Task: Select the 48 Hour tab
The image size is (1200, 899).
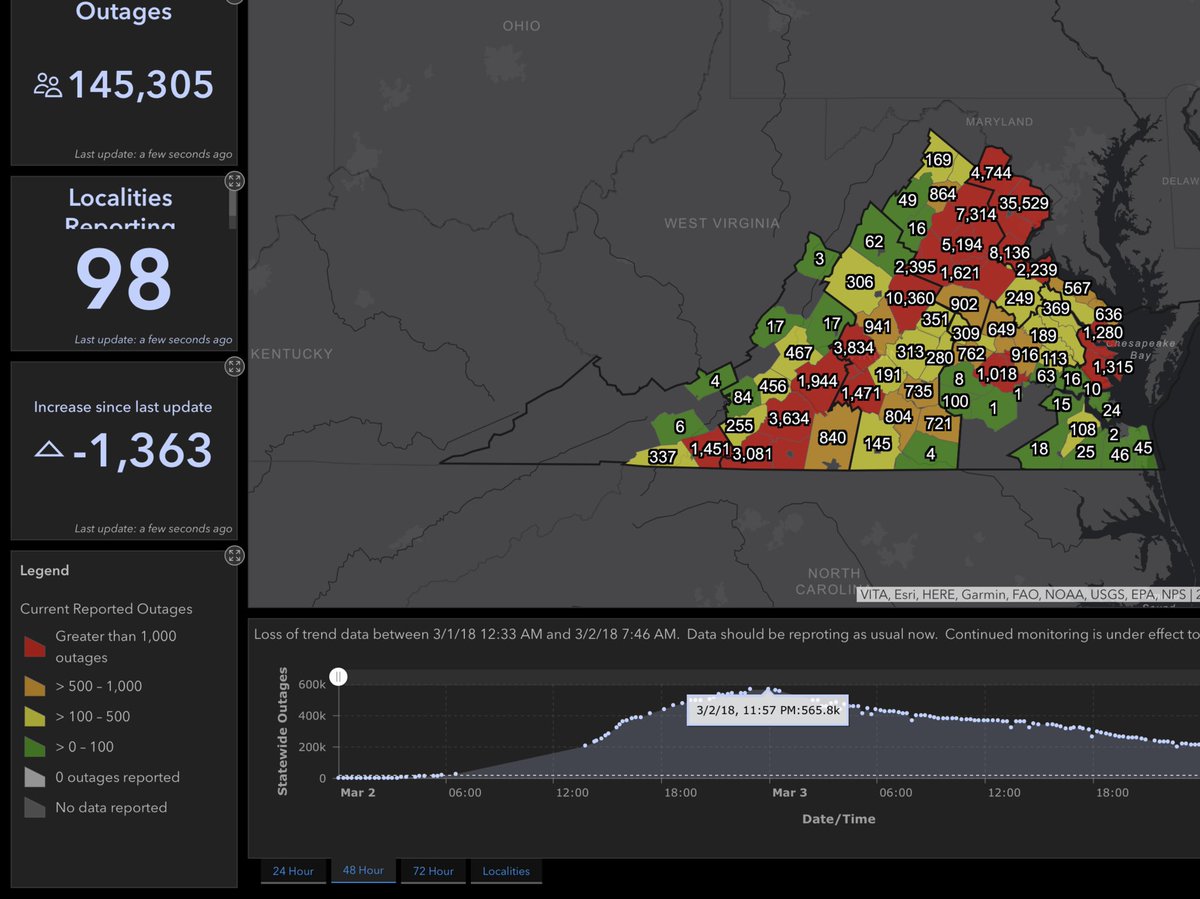Action: point(363,870)
